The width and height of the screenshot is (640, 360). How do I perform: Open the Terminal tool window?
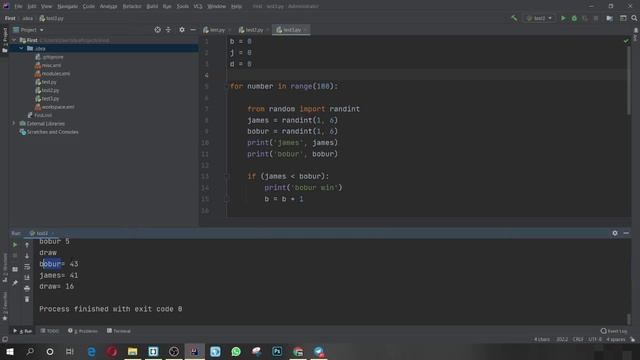click(119, 331)
